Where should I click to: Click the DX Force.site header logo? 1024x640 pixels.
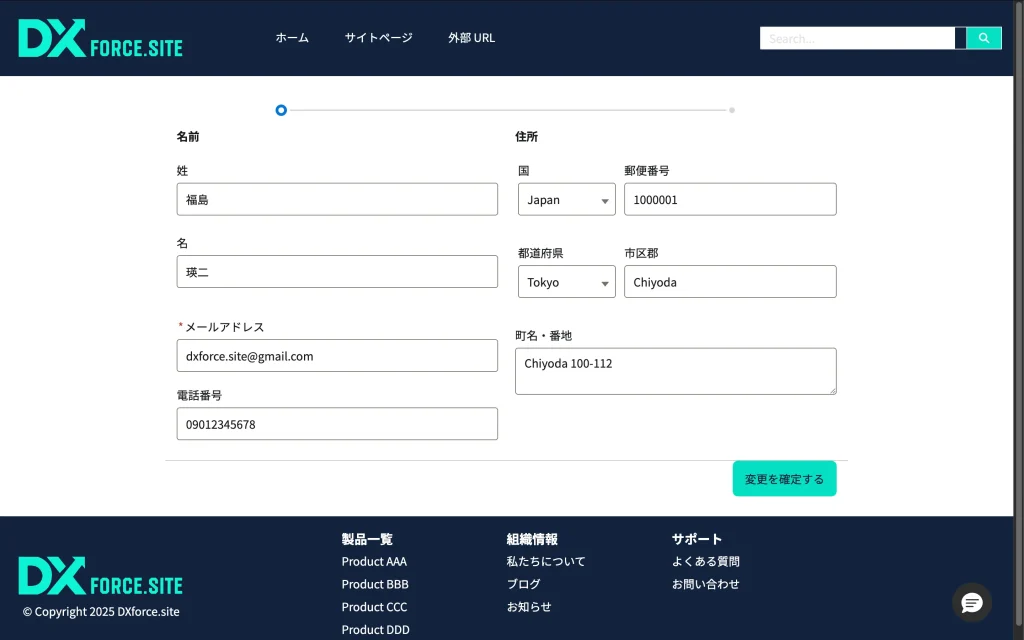101,39
